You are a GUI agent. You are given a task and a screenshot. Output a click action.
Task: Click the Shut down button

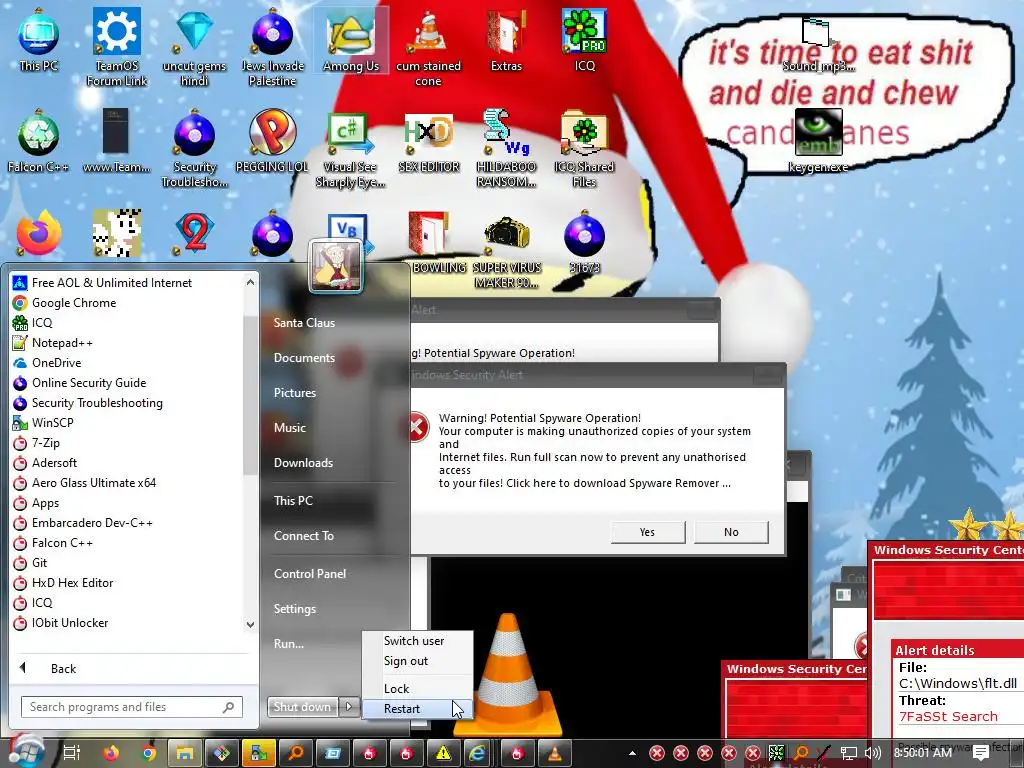302,706
